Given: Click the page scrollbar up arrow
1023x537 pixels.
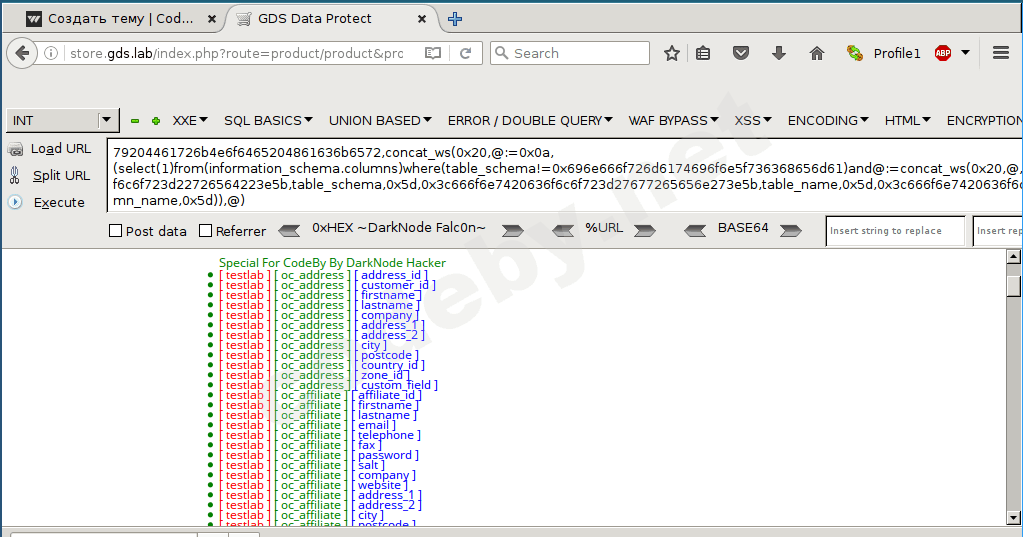Looking at the screenshot, I should [x=1013, y=256].
